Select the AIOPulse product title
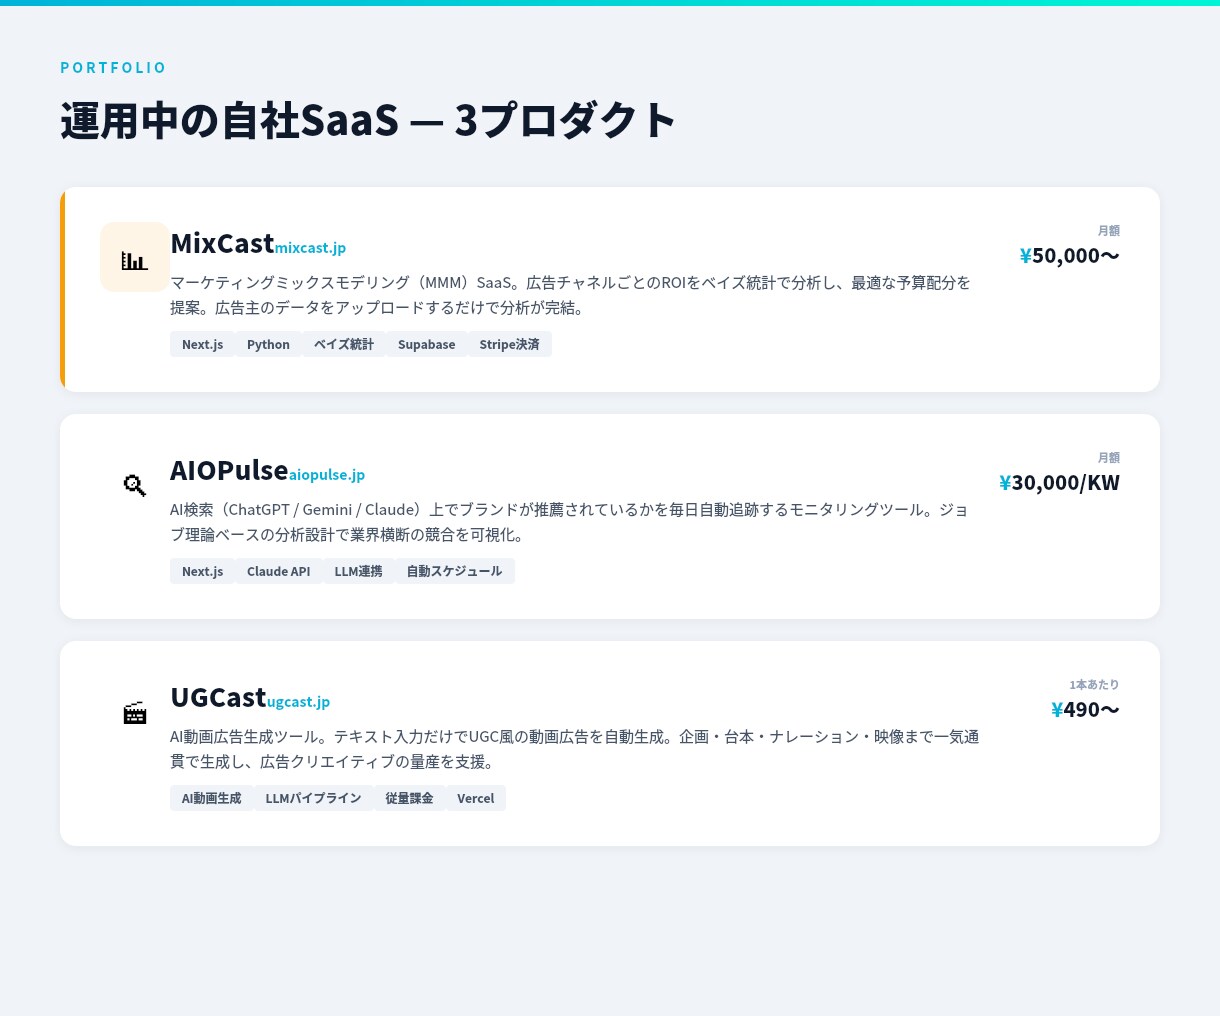 (x=229, y=470)
